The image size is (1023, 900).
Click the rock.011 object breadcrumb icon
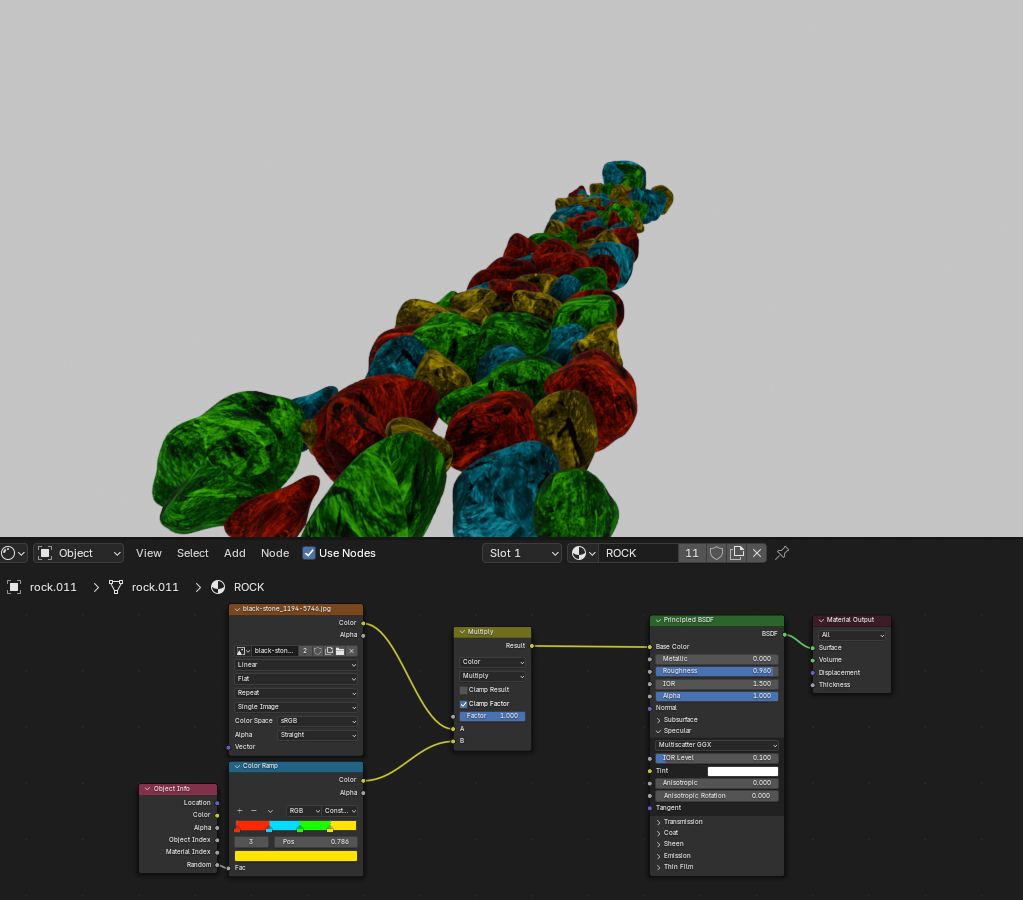click(x=14, y=587)
